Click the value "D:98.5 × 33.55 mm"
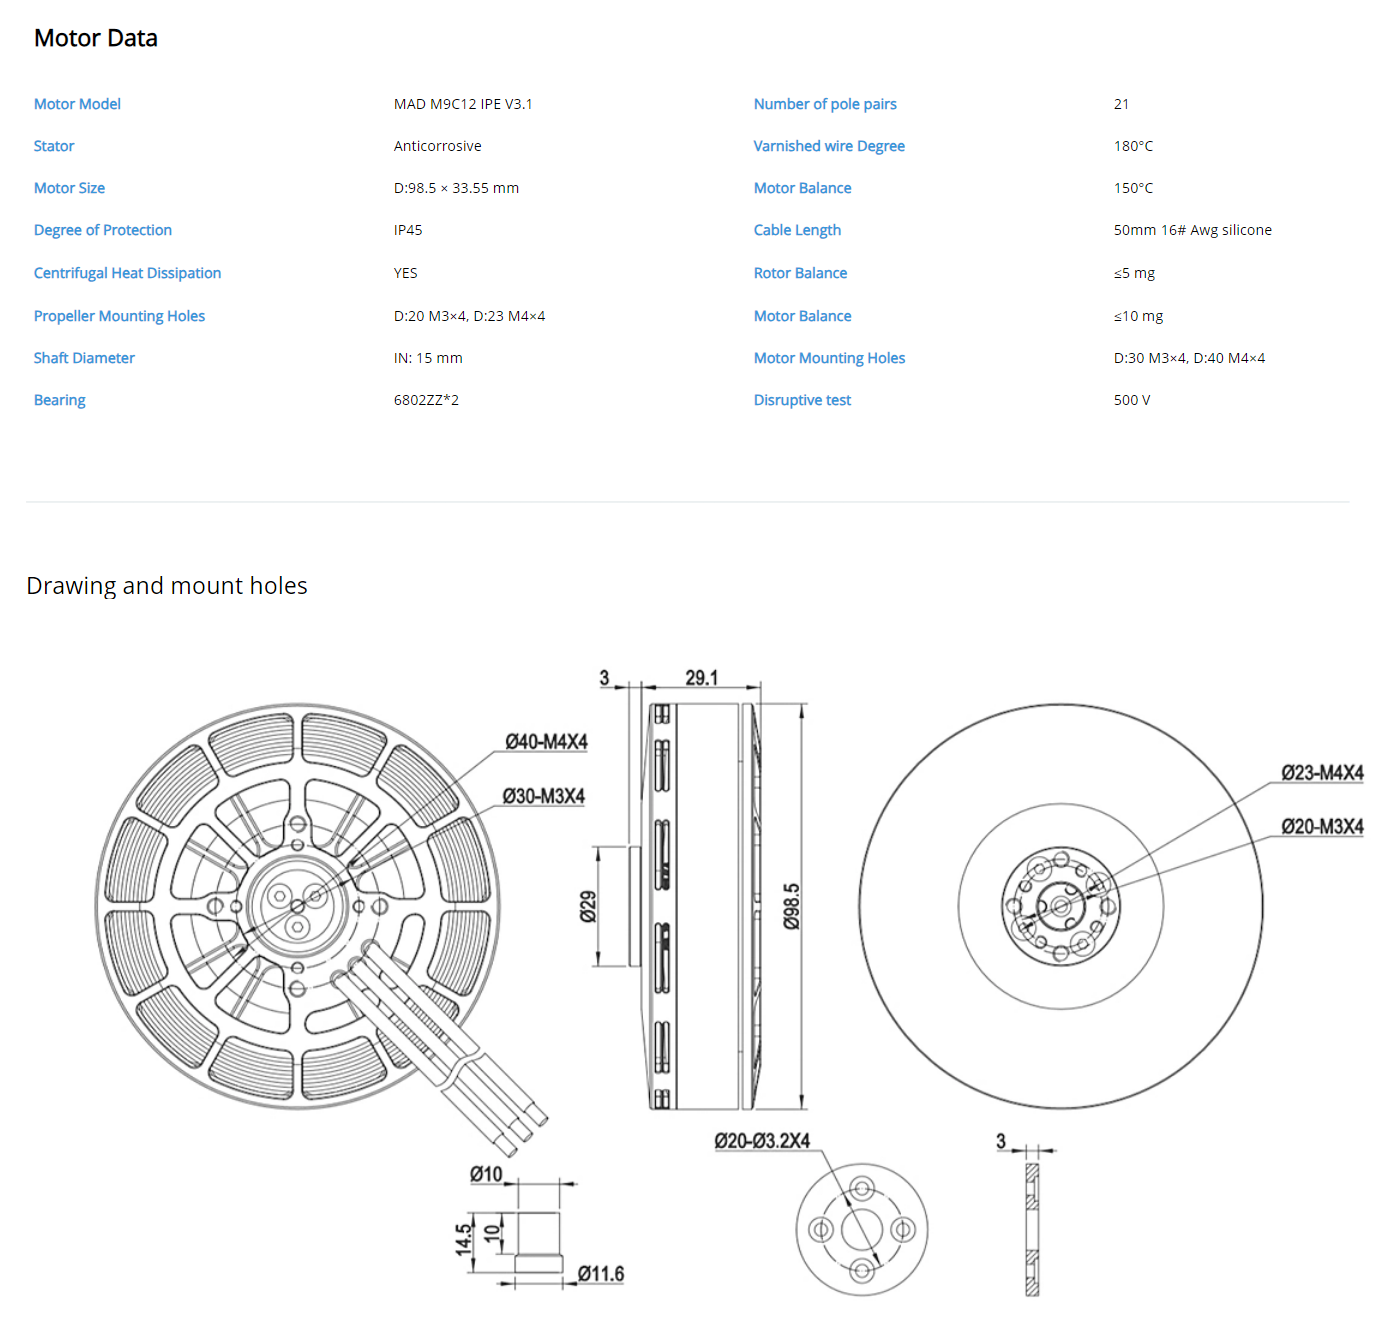Screen dimensions: 1381x1335 coord(456,188)
